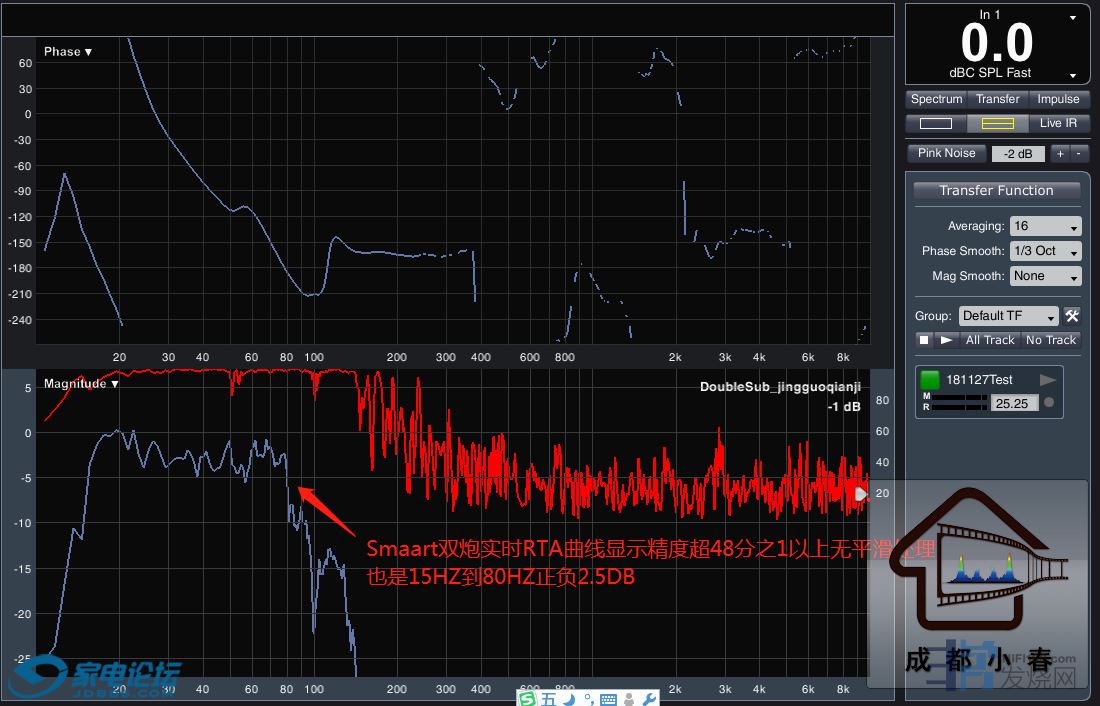
Task: Click the No Track button
Action: [1050, 340]
